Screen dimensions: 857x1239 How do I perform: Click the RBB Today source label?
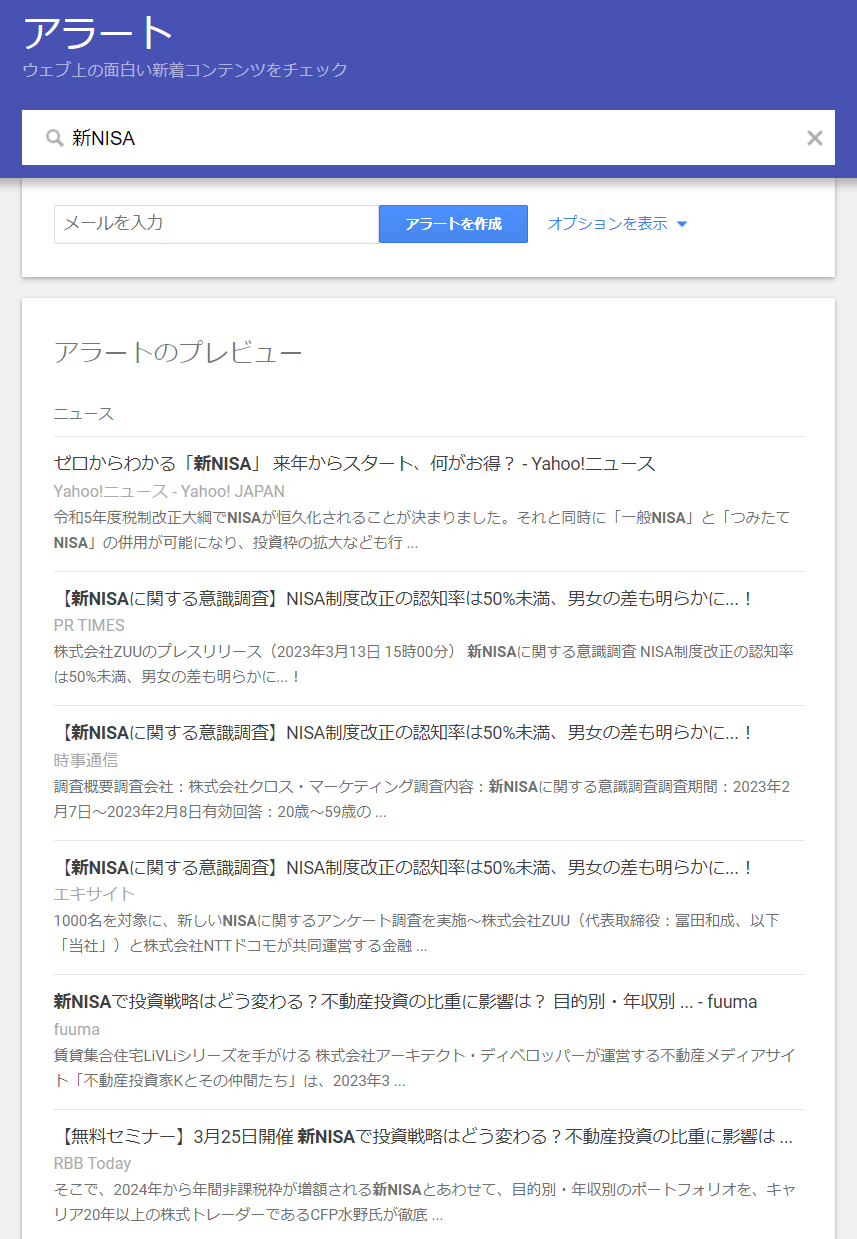pos(92,1164)
